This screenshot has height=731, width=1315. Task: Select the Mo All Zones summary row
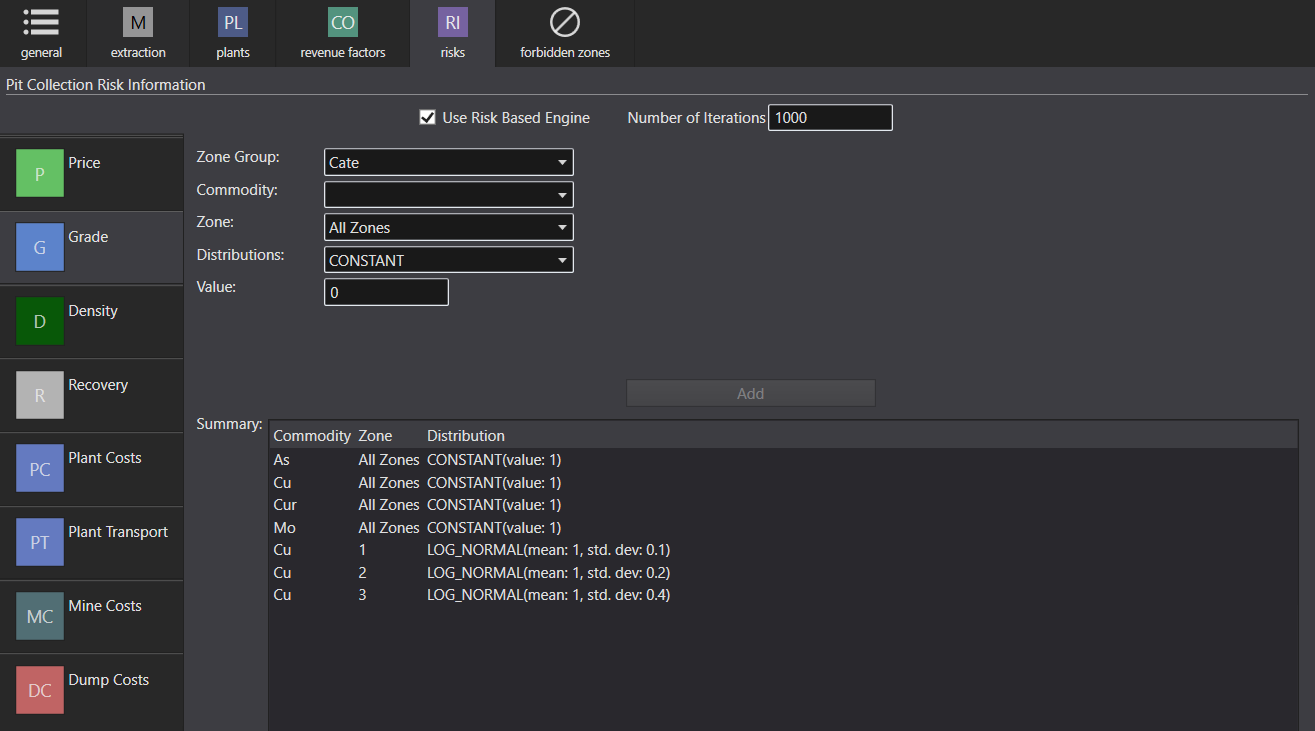click(783, 527)
